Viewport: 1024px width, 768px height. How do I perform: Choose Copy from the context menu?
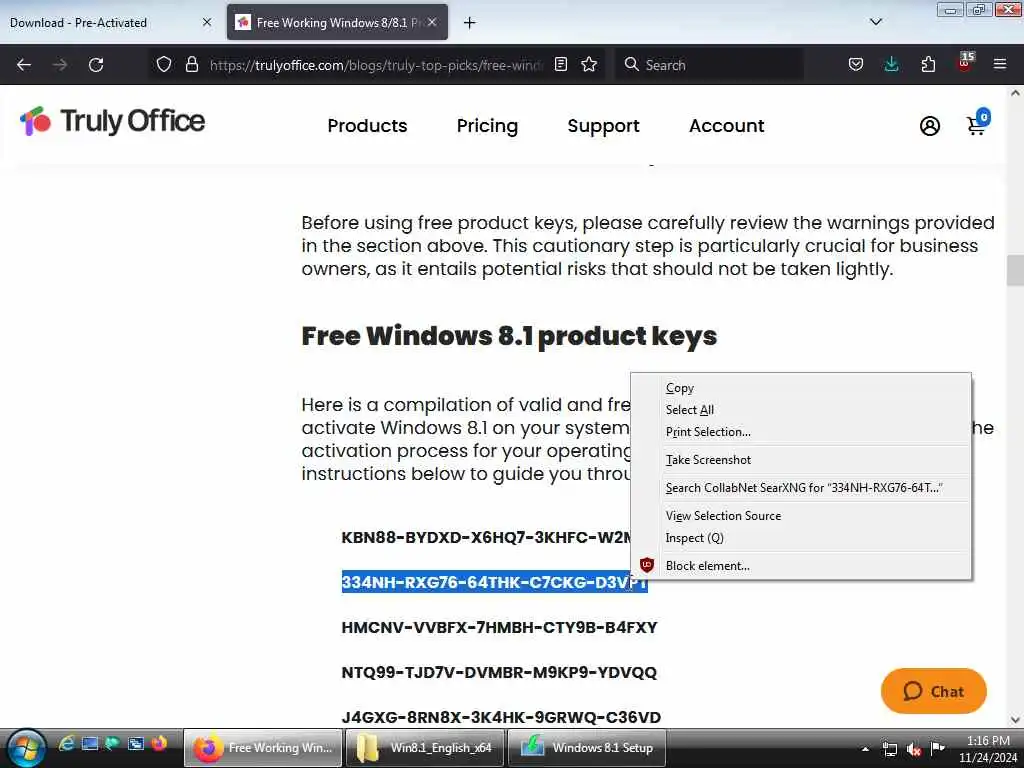coord(801,388)
